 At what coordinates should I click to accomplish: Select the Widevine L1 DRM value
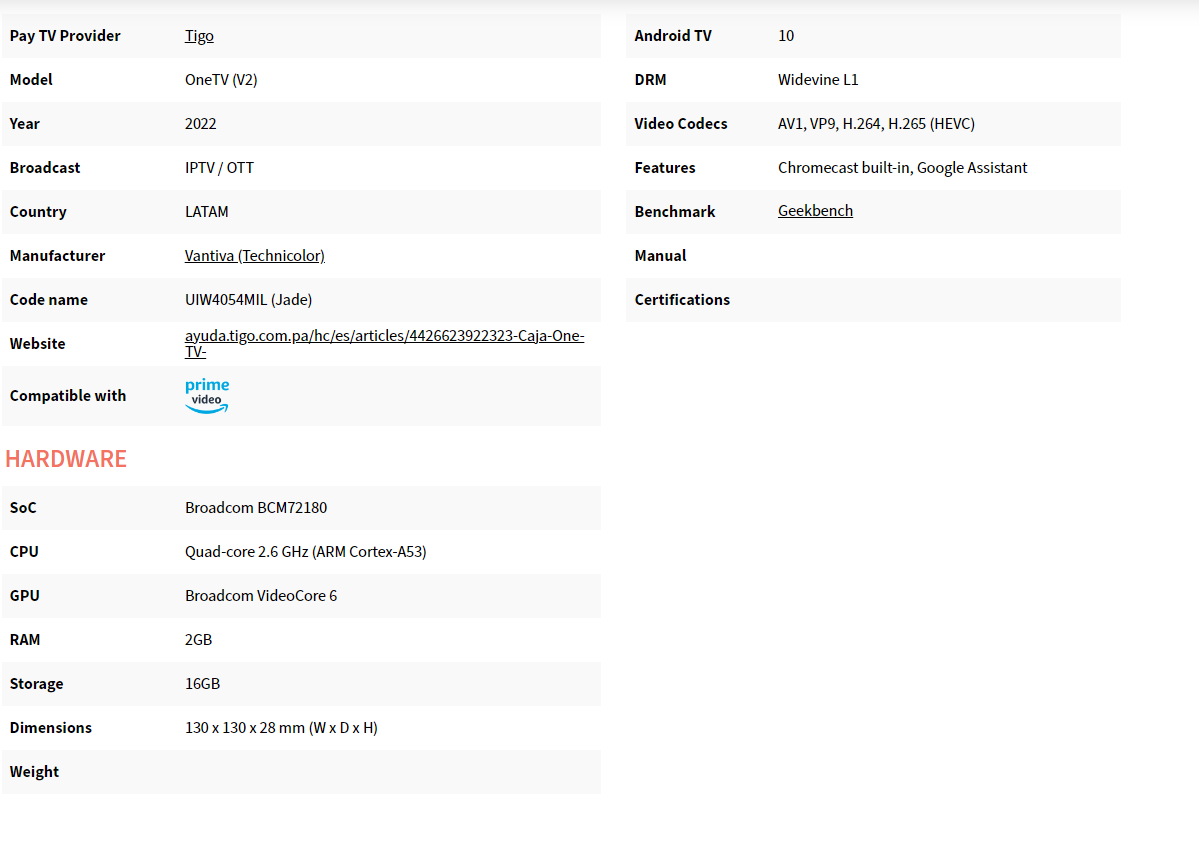tap(818, 80)
